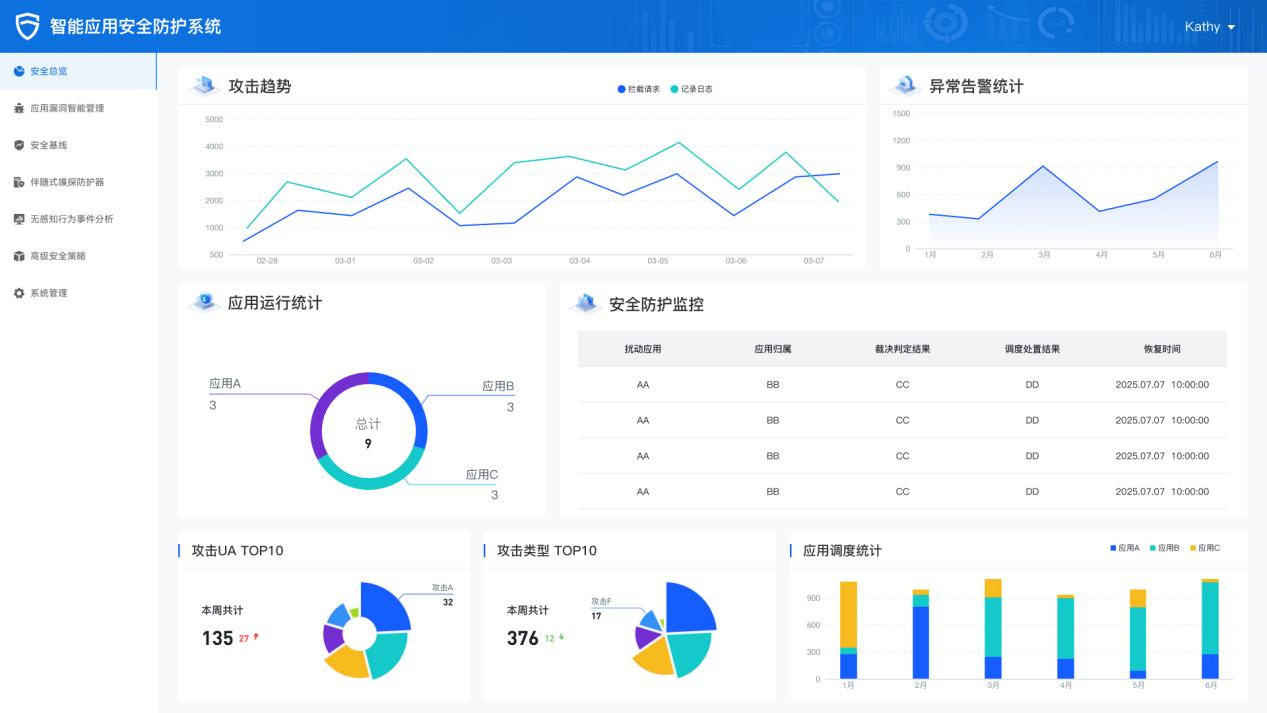Toggle 应用A legend in 应用调度统计
Image resolution: width=1267 pixels, height=713 pixels.
click(x=1125, y=548)
